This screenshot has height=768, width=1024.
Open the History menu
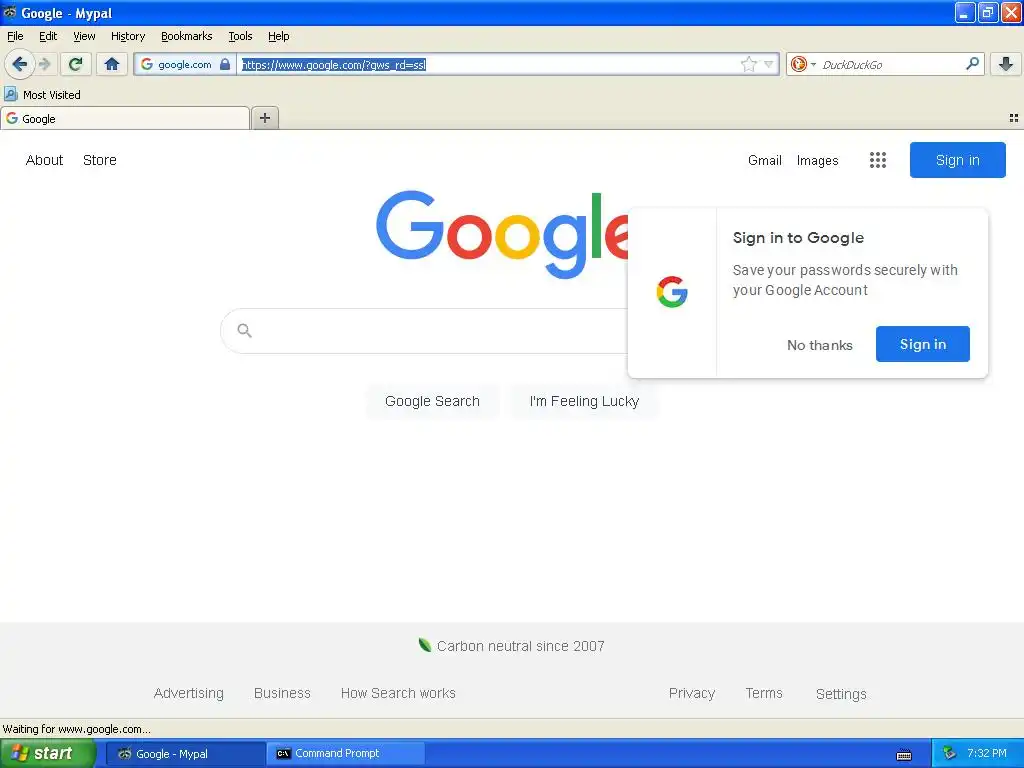[128, 36]
